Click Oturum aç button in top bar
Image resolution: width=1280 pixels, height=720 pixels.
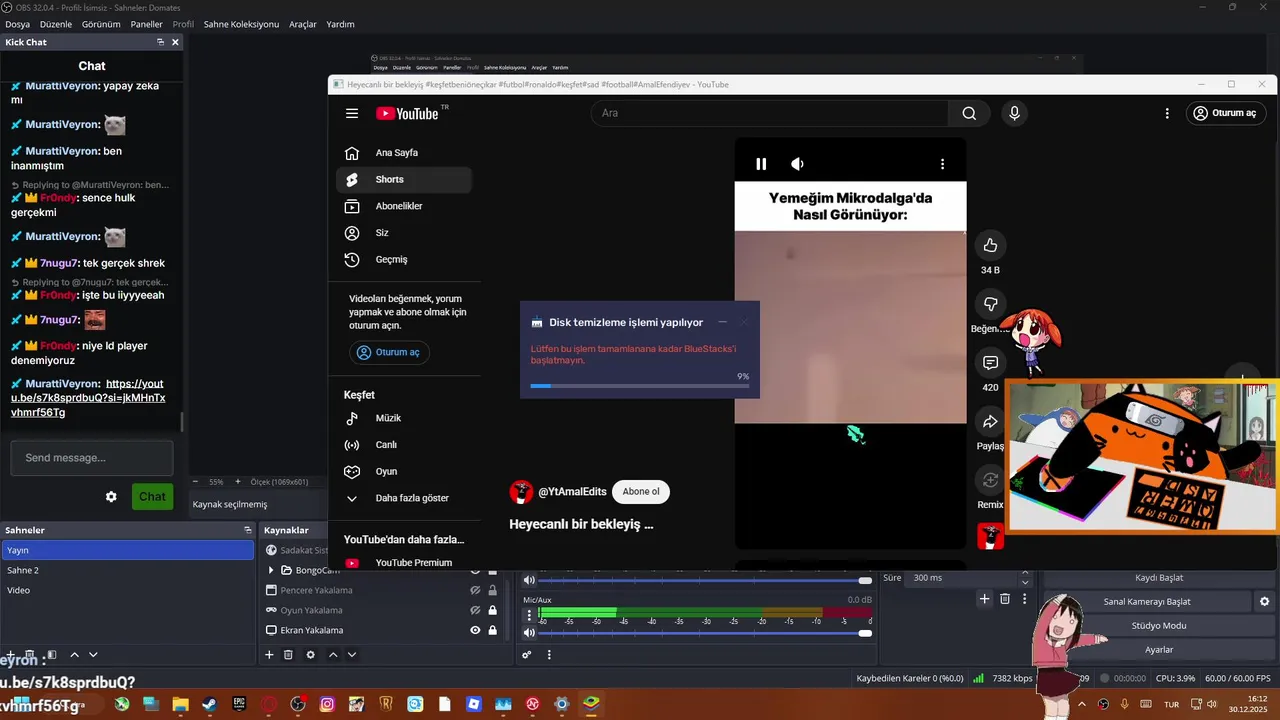coord(1224,113)
